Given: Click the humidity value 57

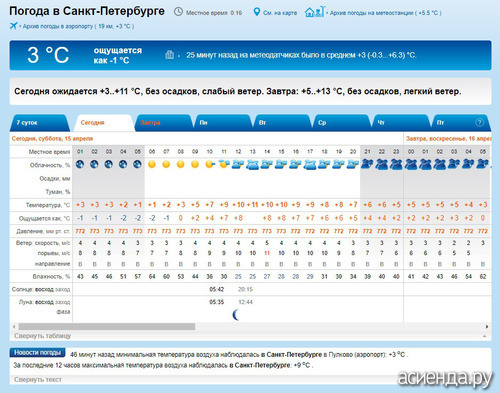Looking at the screenshot, I should [x=137, y=276].
